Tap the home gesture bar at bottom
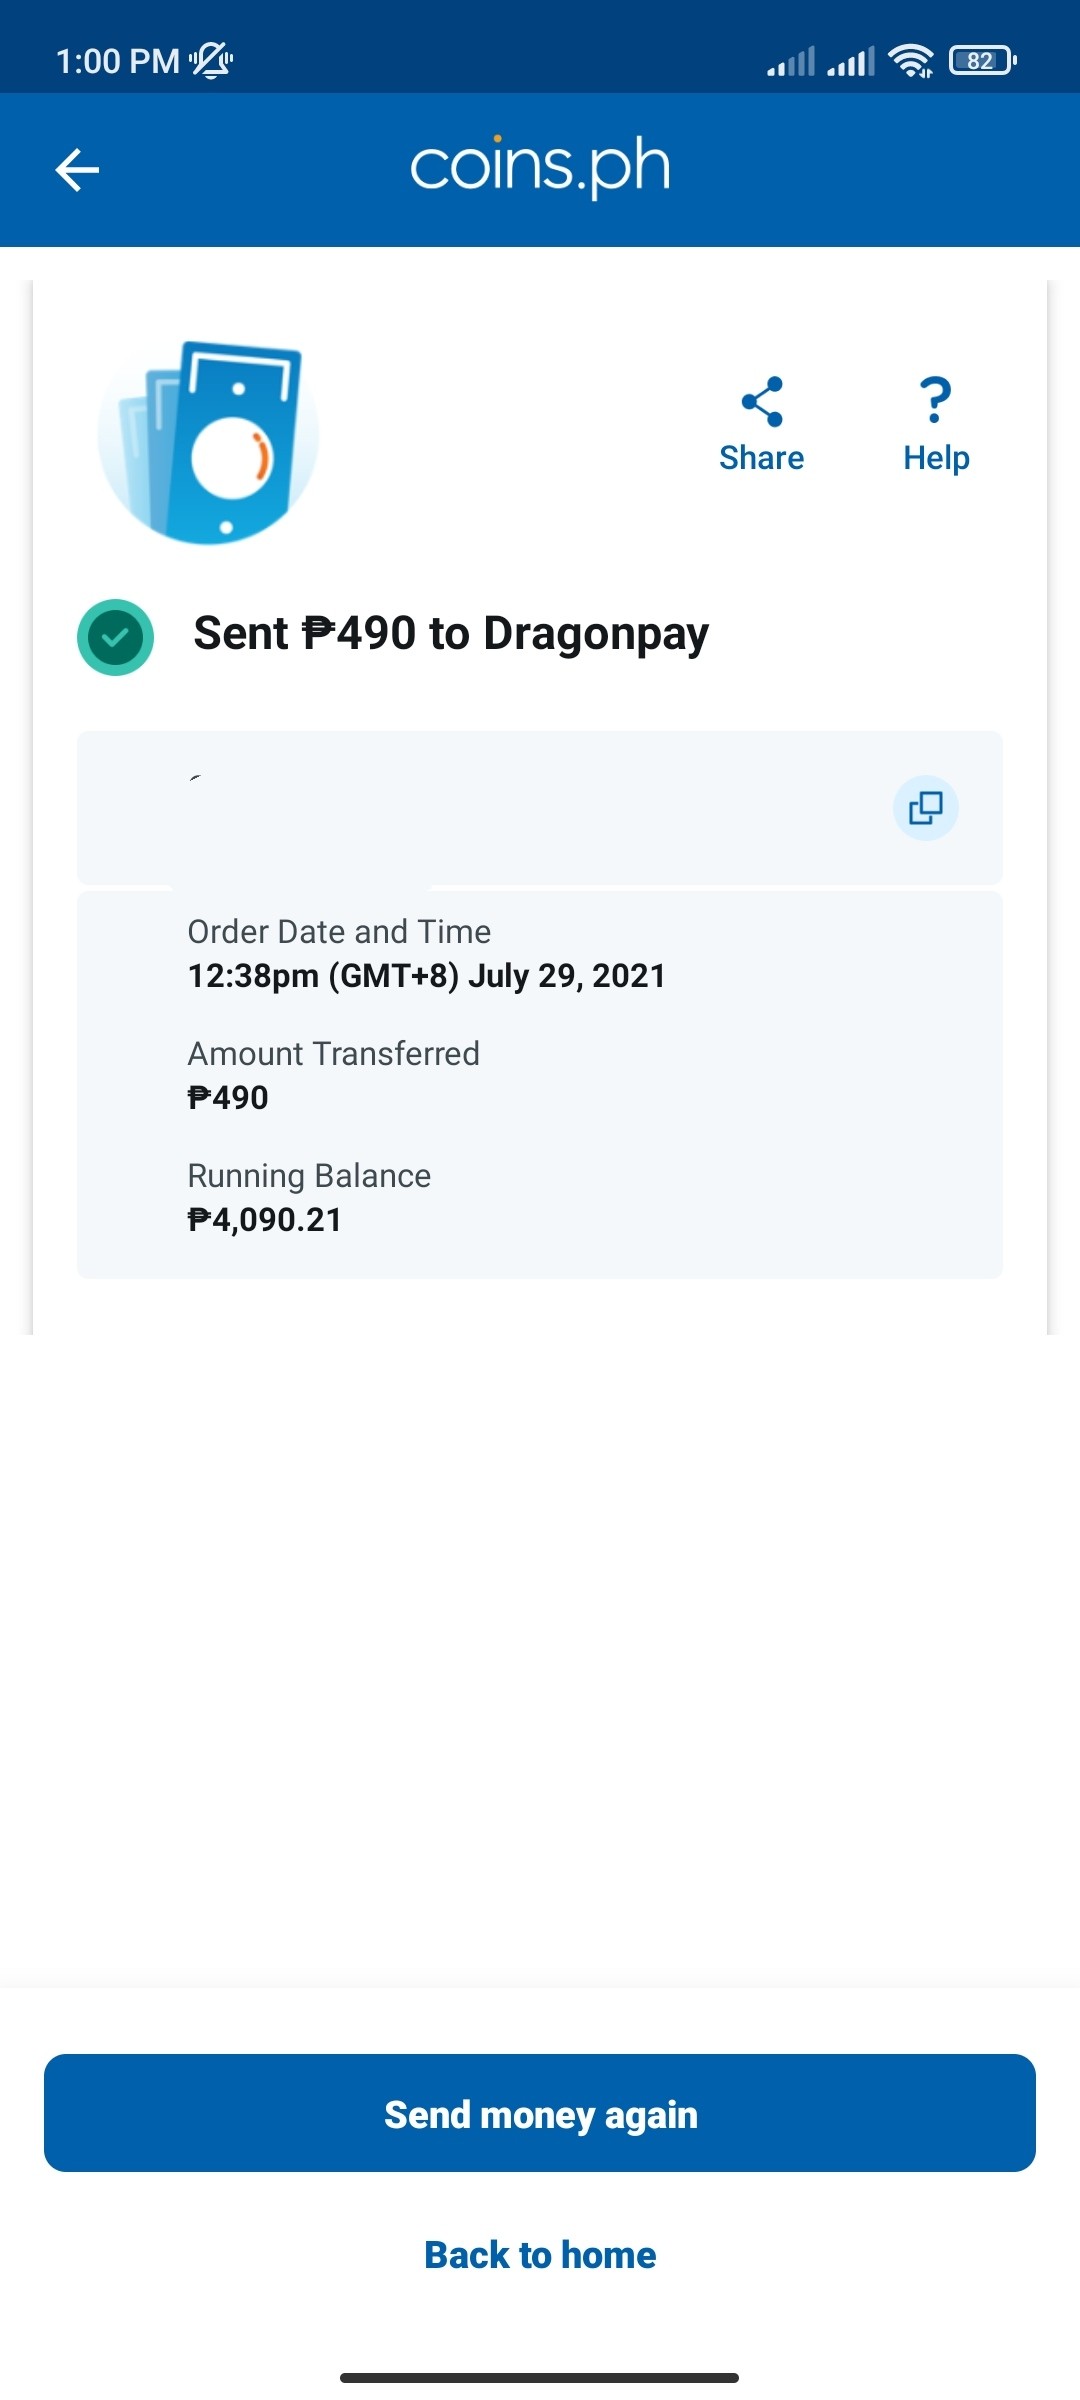Screen dimensions: 1080x2400 [x=540, y=2378]
